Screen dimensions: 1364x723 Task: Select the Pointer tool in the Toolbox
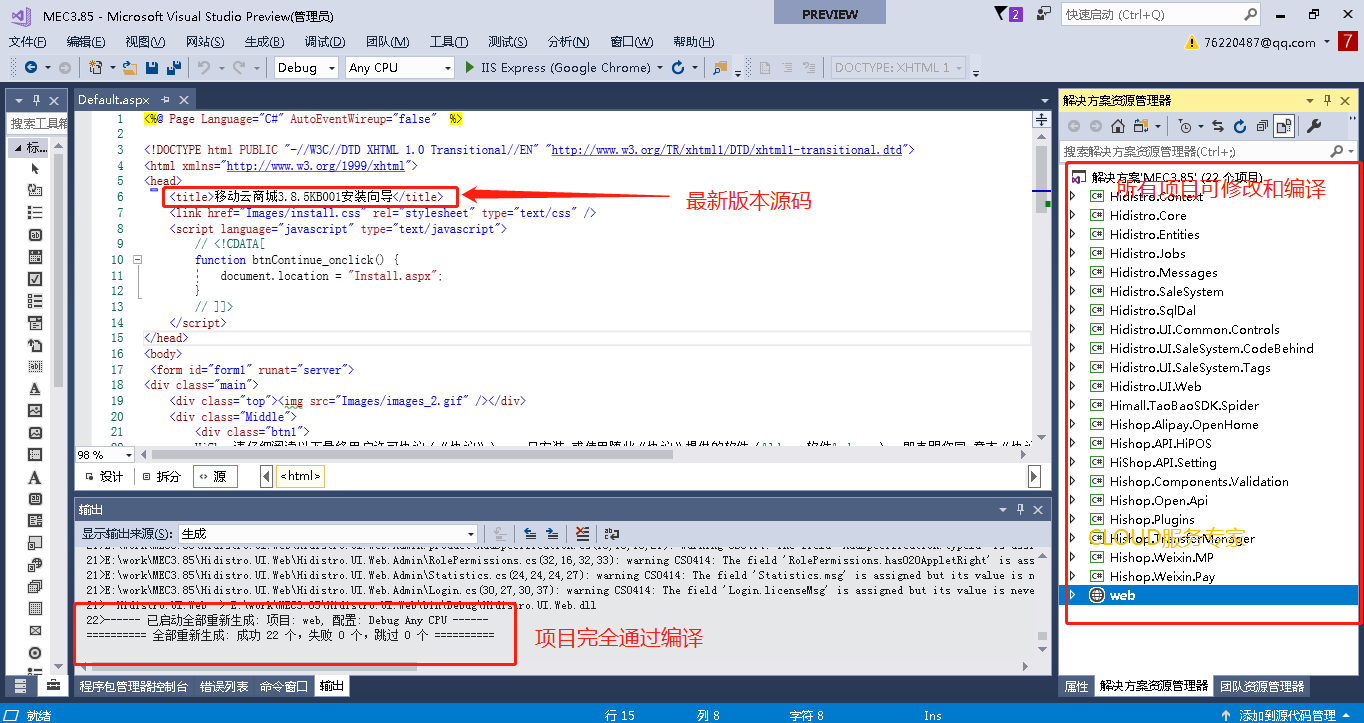click(35, 167)
